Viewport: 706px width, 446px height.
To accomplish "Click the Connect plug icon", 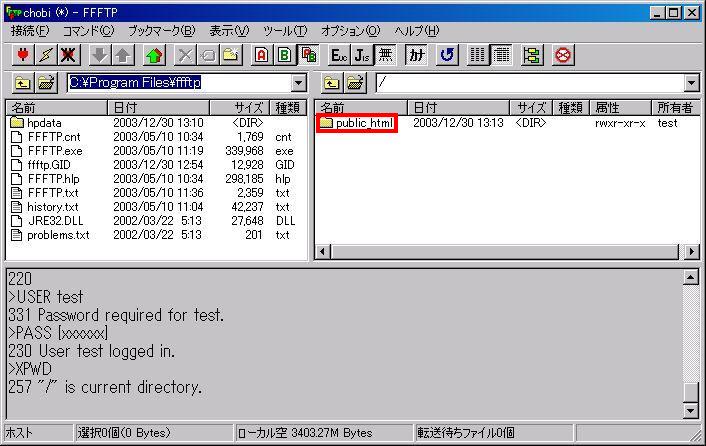I will click(20, 54).
